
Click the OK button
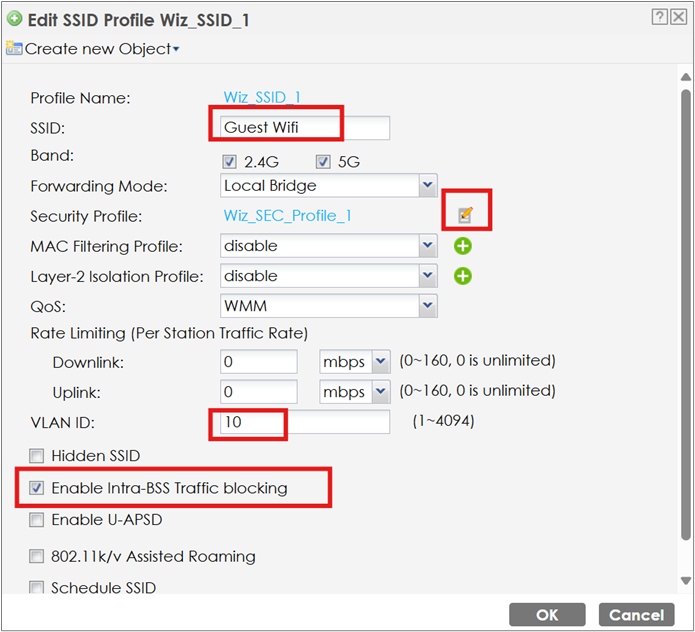tap(547, 615)
